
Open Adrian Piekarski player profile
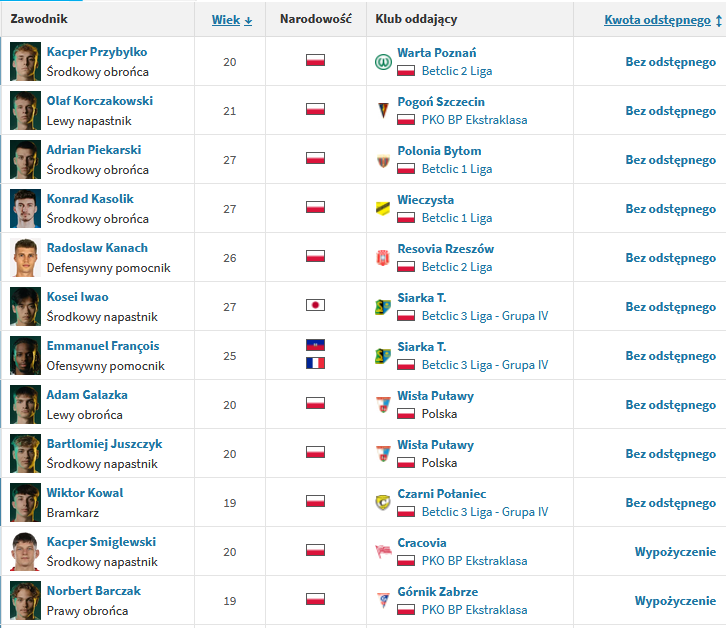click(x=94, y=150)
